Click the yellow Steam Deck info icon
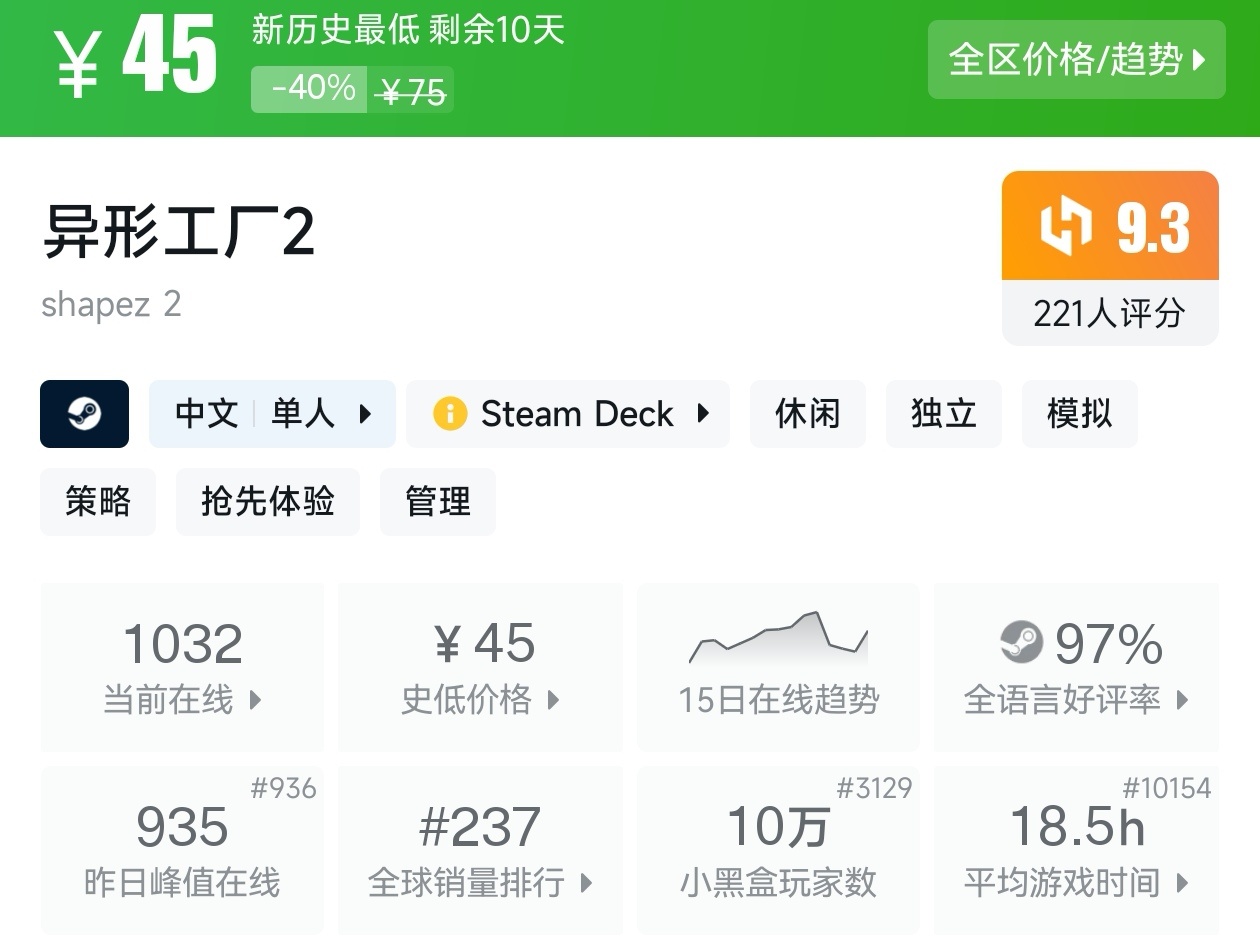Image resolution: width=1260 pixels, height=948 pixels. 450,414
